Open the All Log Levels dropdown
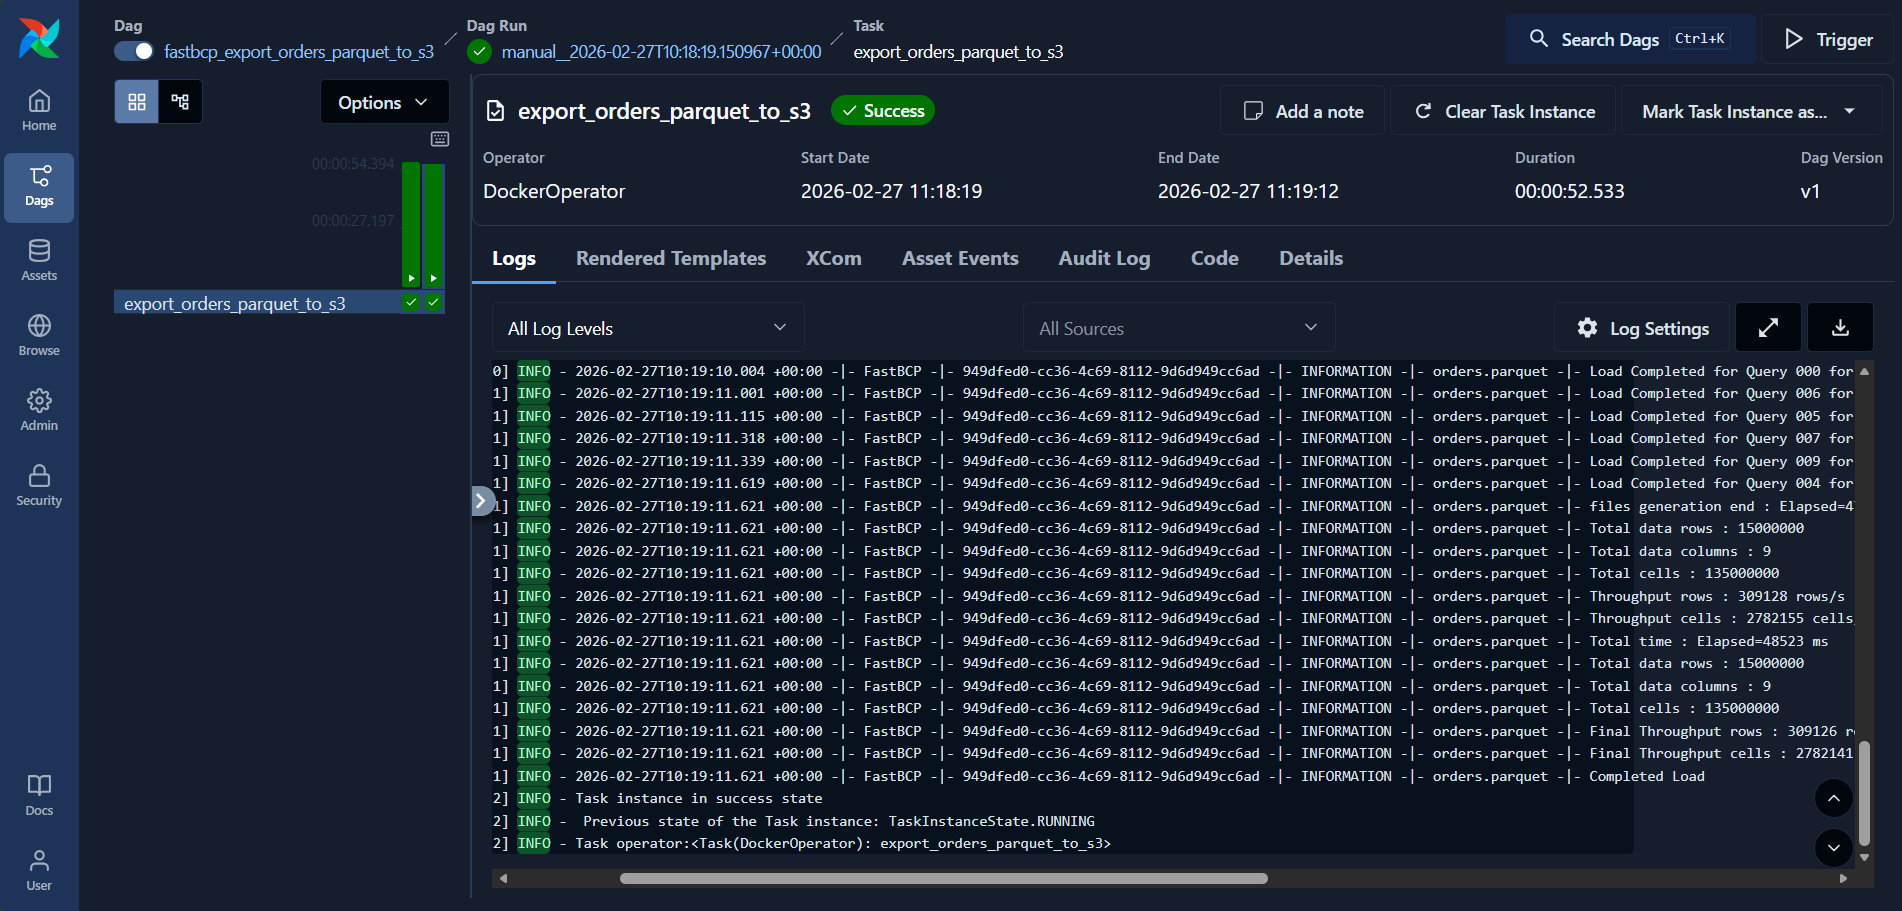 [x=646, y=327]
